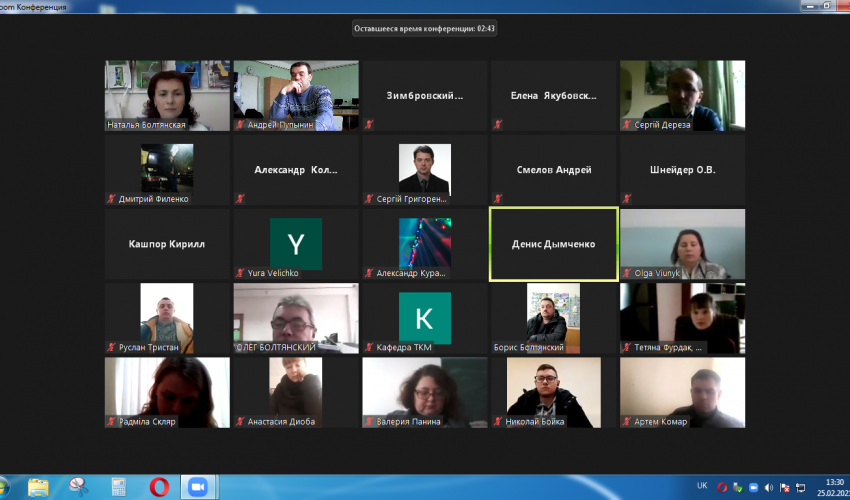
Task: Select Наталья Болтянская video tile
Action: coord(167,95)
